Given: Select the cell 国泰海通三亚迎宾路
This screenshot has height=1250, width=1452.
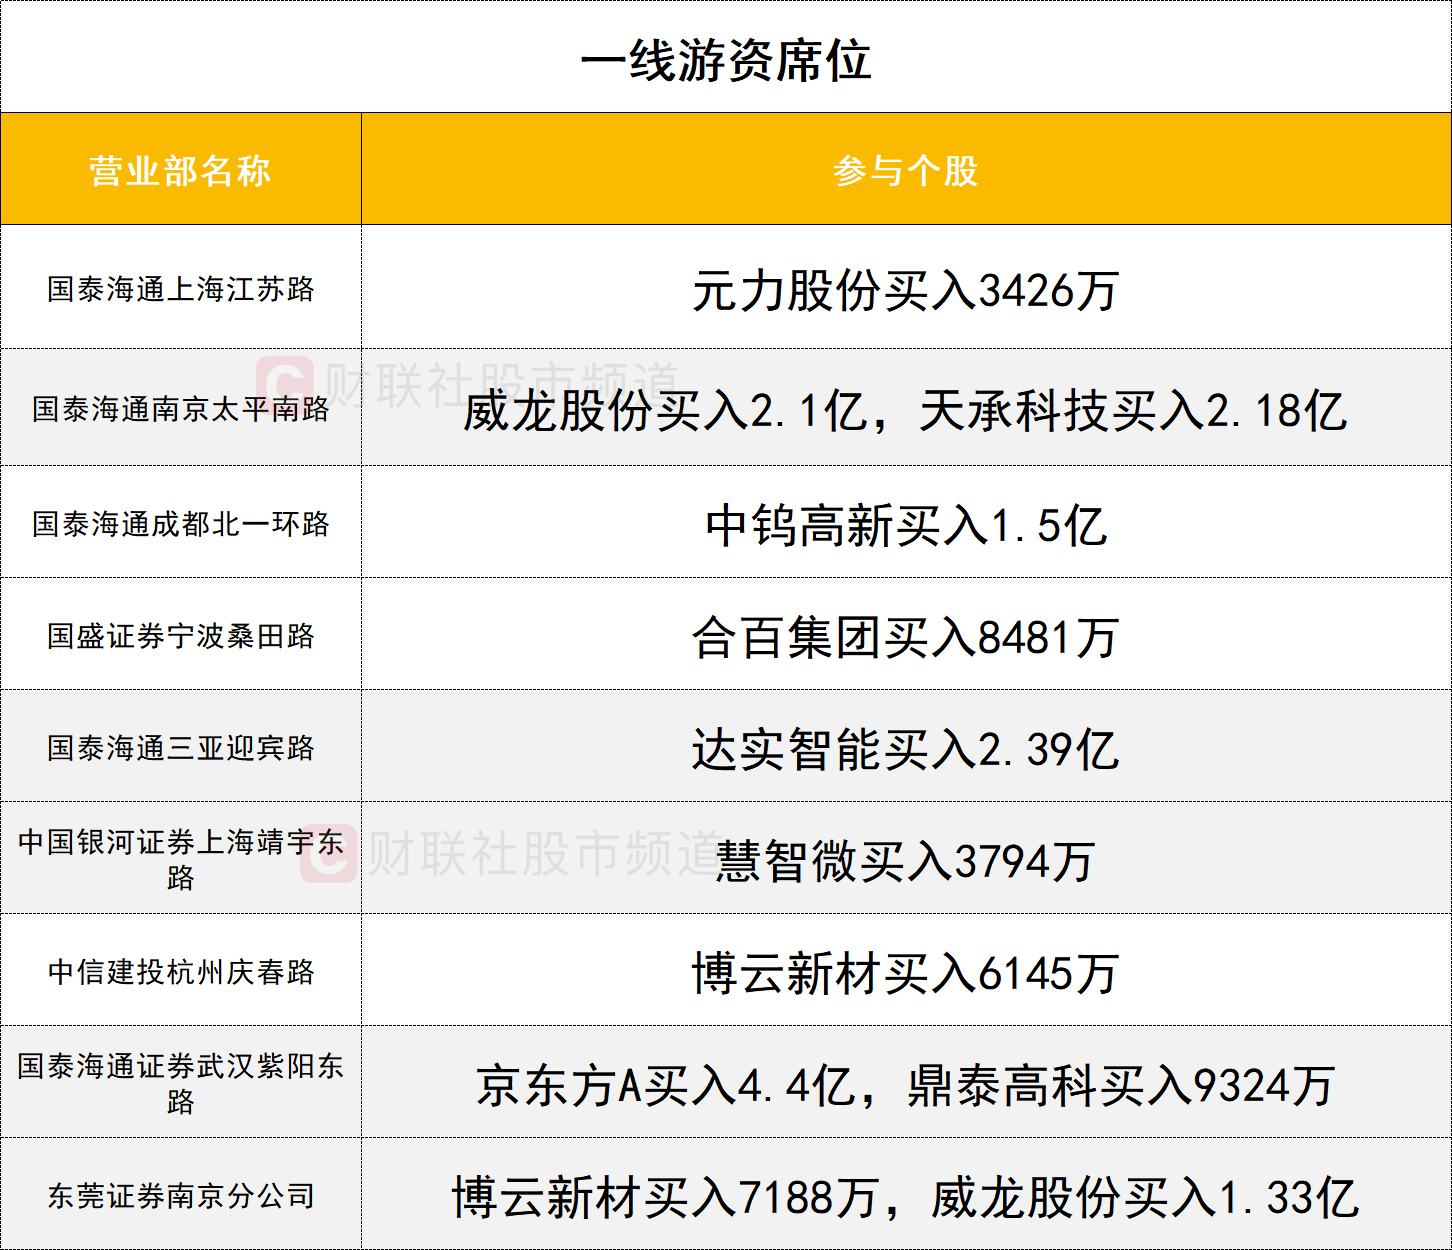Looking at the screenshot, I should click(181, 746).
